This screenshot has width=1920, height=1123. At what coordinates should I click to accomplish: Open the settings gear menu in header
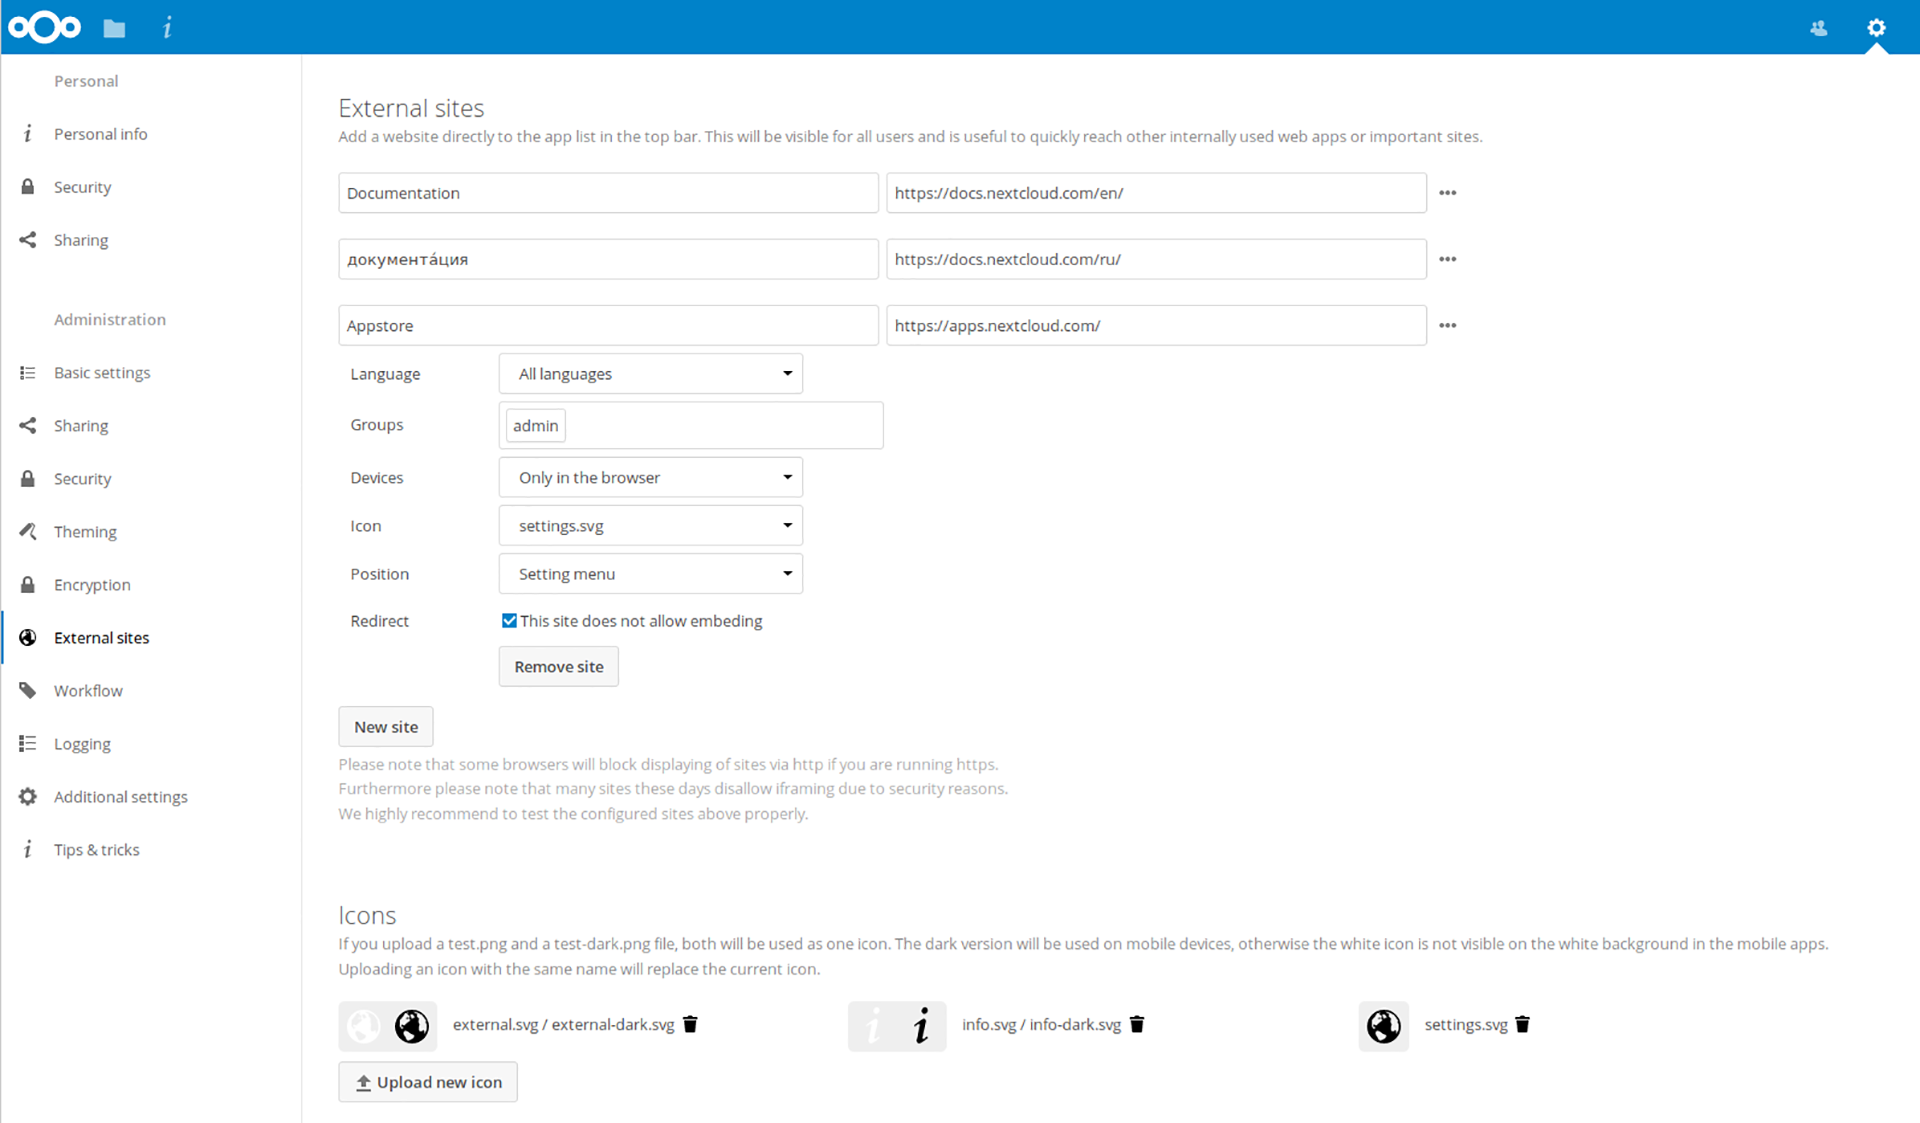[1876, 28]
